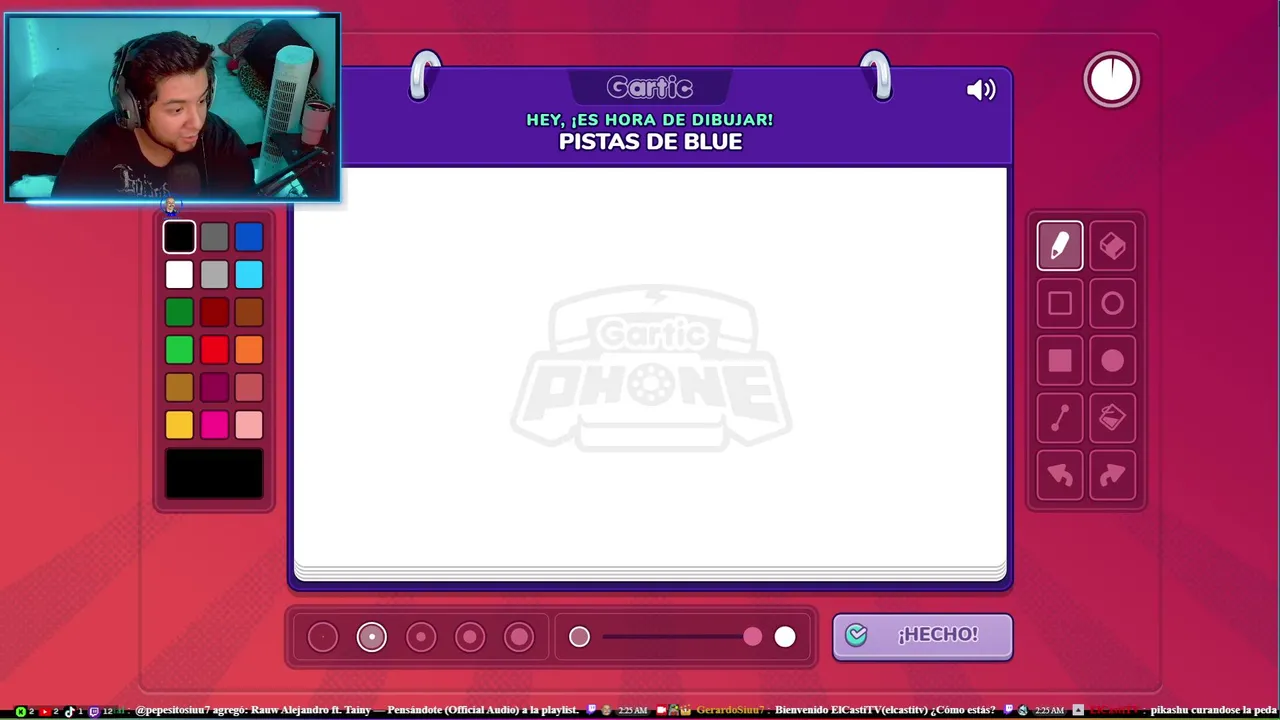Click the white drawing canvas
This screenshot has height=720, width=1280.
pyautogui.click(x=650, y=366)
